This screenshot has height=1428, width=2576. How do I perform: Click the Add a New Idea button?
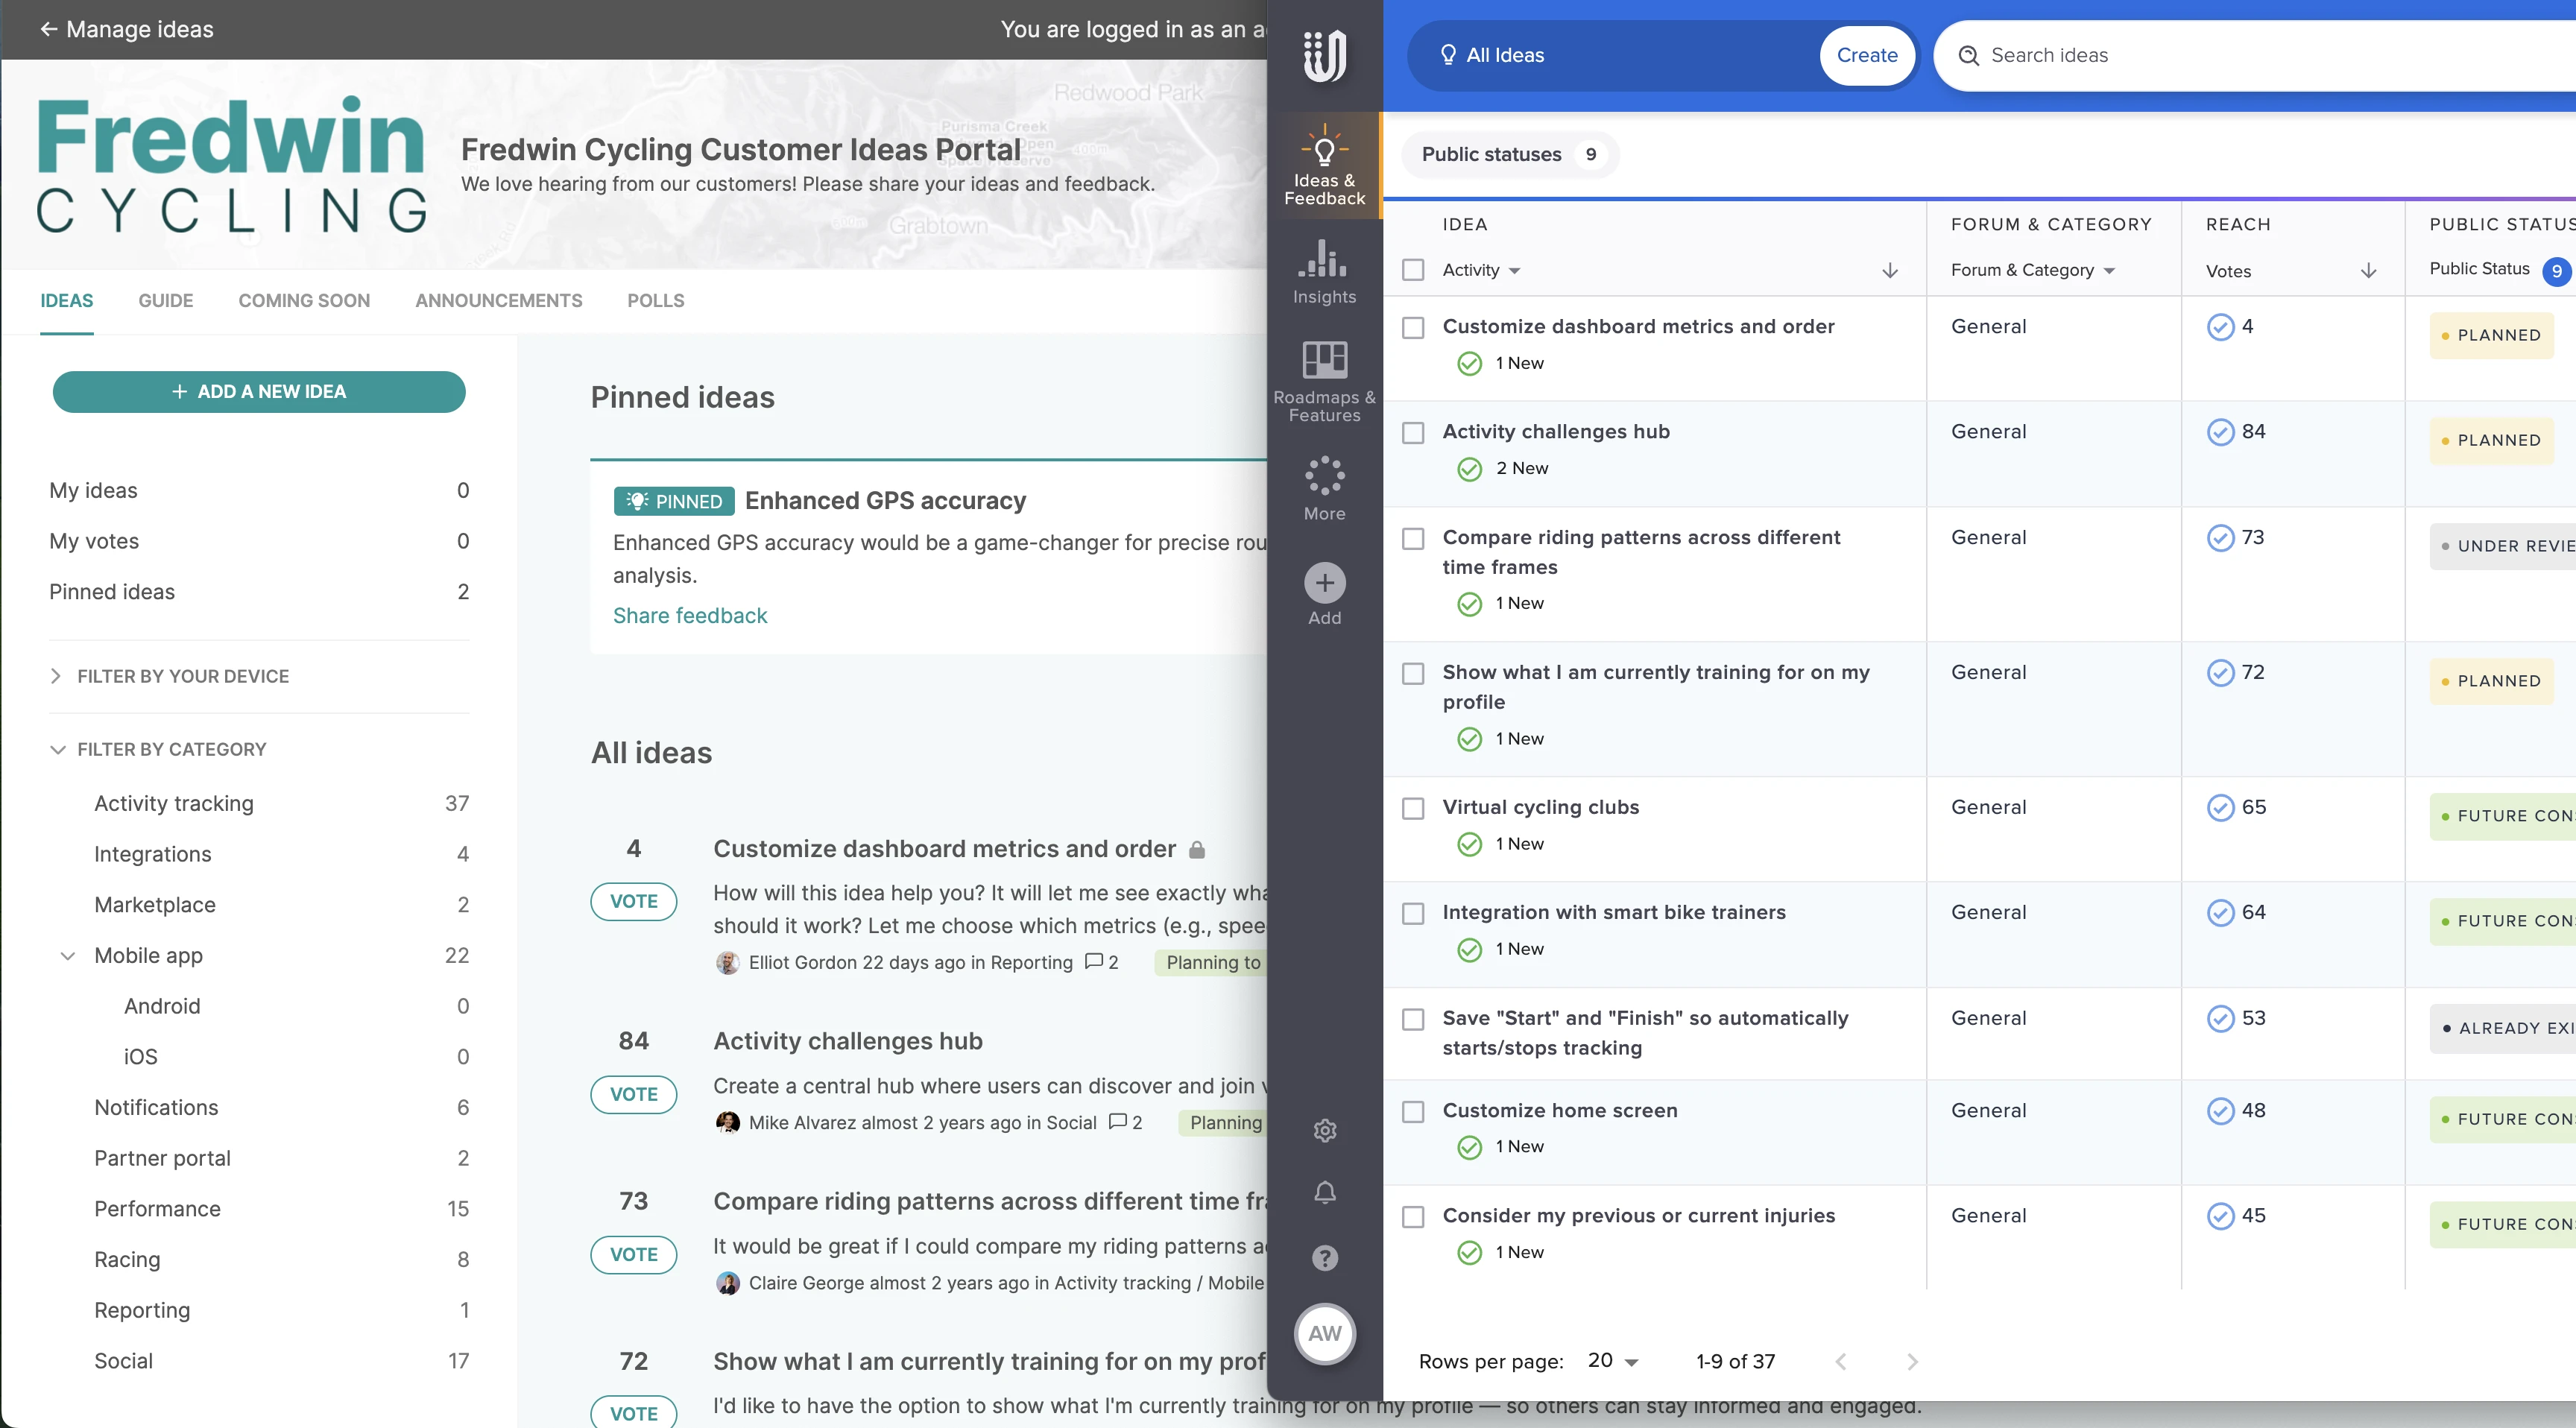pos(259,391)
